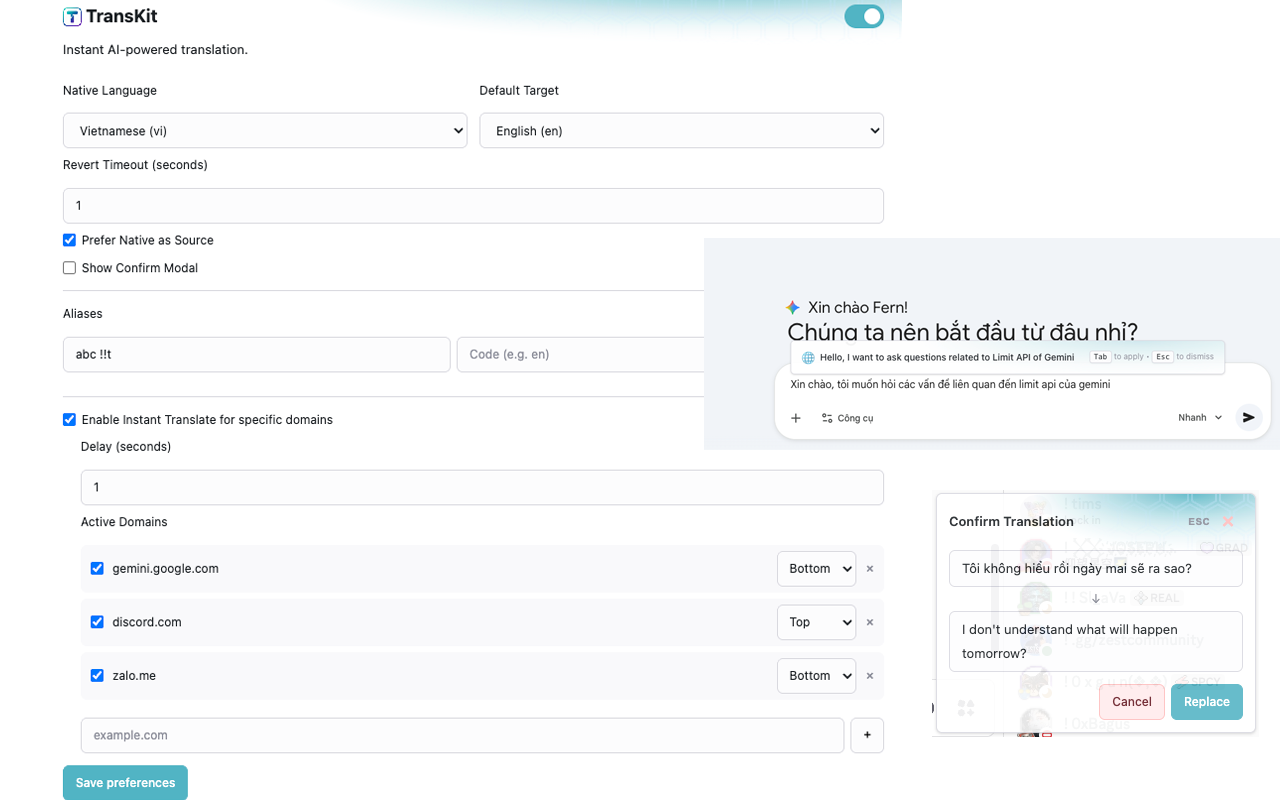
Task: Click the Gemini prompt plus attachment icon
Action: pos(796,418)
